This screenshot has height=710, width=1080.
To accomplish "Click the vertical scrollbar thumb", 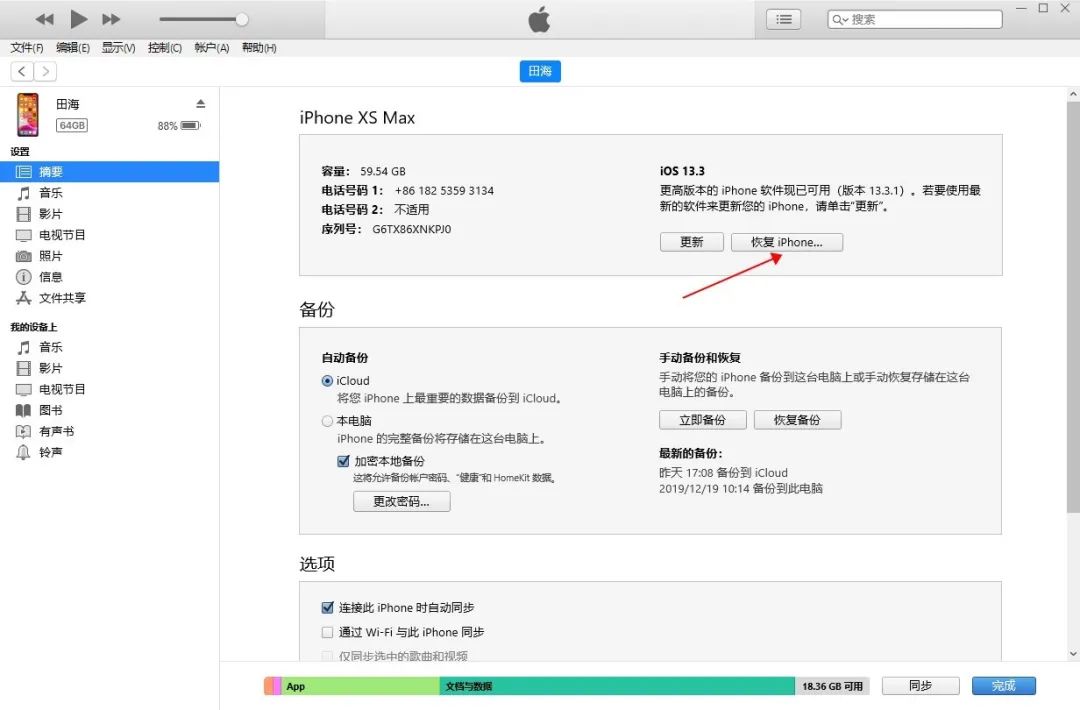I will point(1073,306).
